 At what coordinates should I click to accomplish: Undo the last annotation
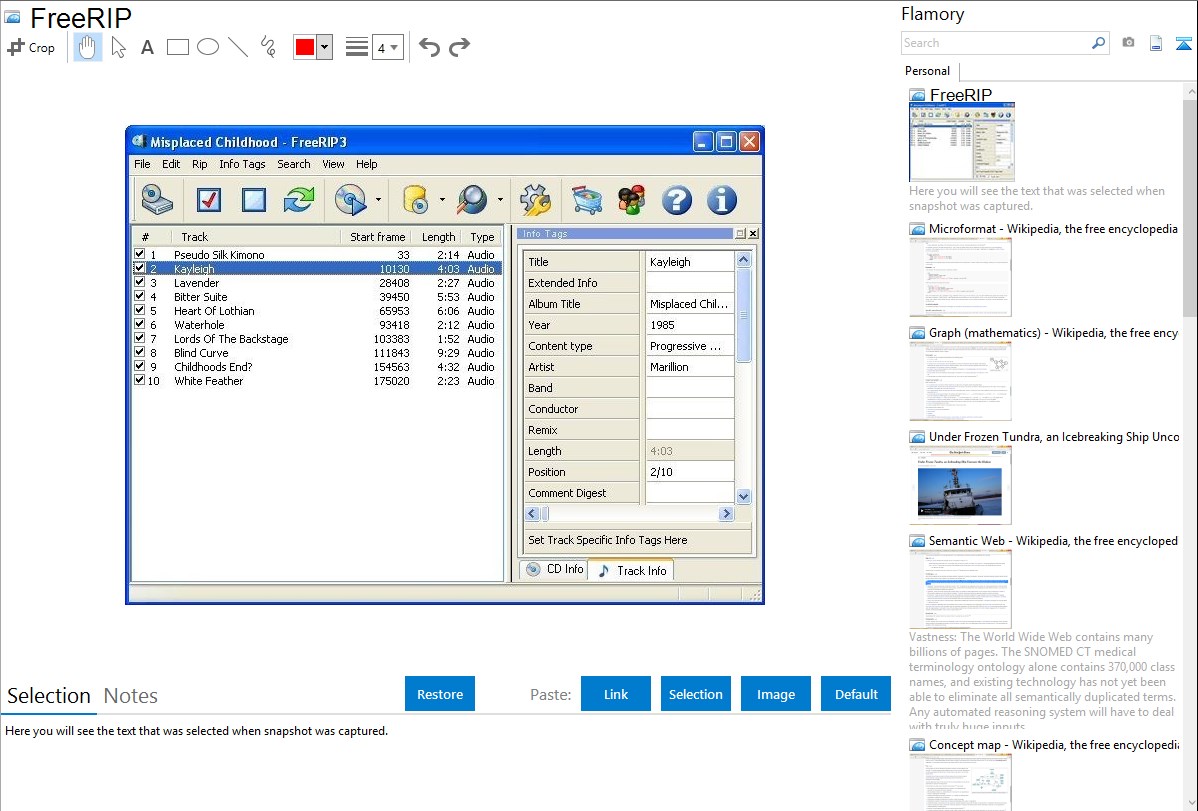[x=429, y=47]
